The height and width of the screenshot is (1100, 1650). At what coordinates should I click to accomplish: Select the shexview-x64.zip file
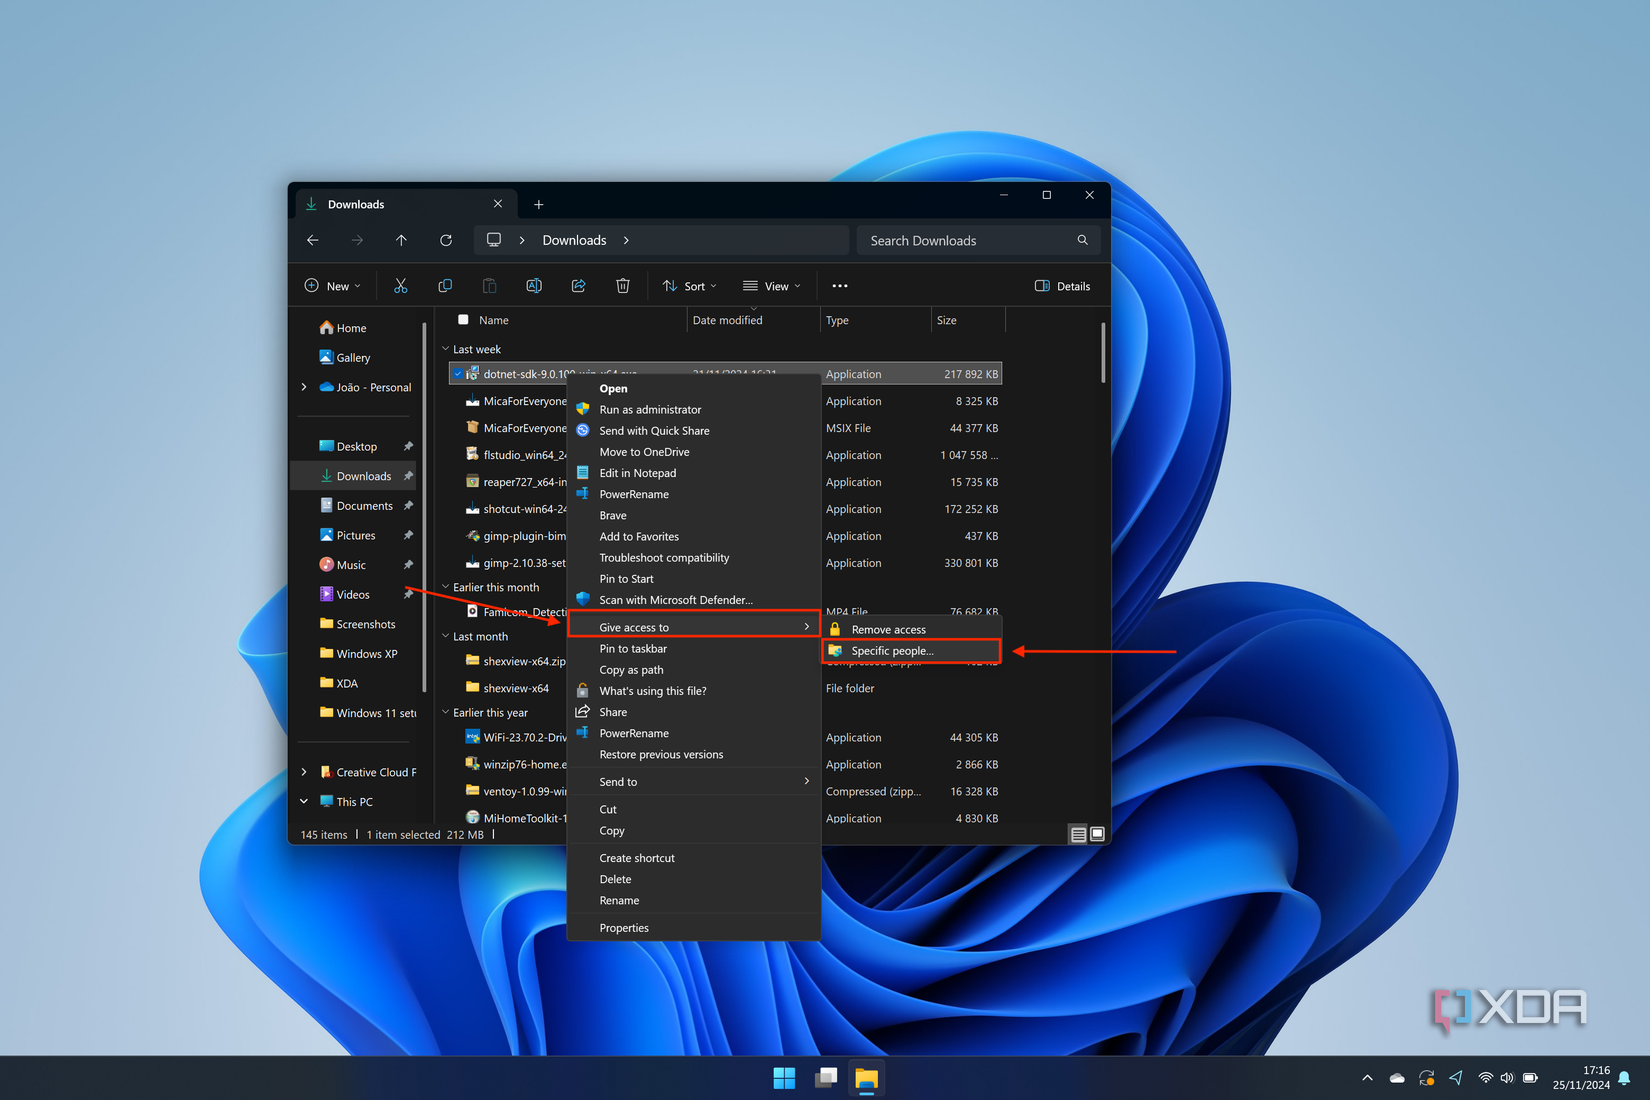coord(516,661)
